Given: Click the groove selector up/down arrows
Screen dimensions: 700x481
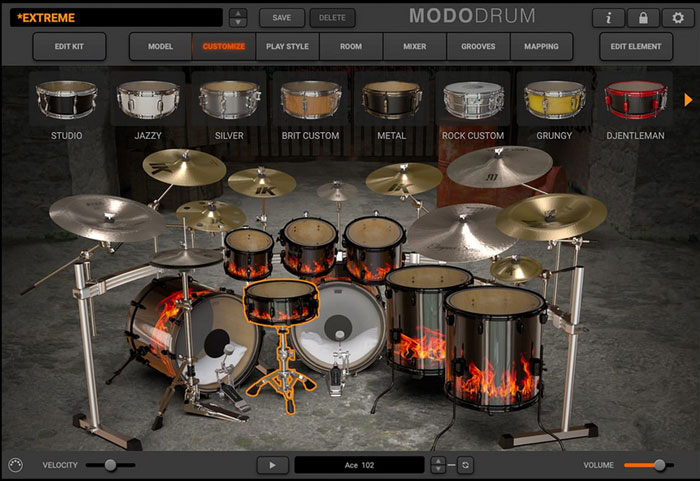Looking at the screenshot, I should click(x=438, y=465).
